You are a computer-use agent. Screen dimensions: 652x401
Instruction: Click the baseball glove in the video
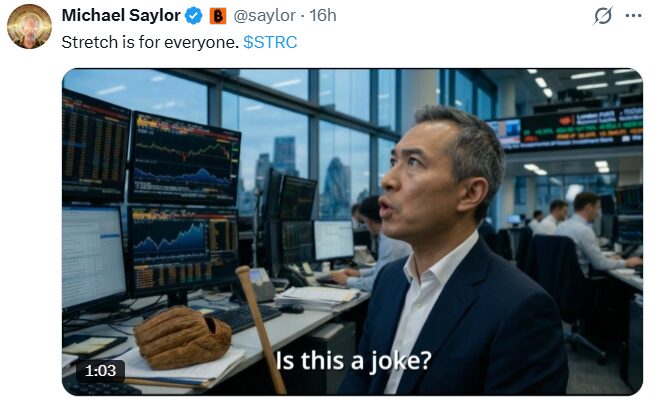182,335
